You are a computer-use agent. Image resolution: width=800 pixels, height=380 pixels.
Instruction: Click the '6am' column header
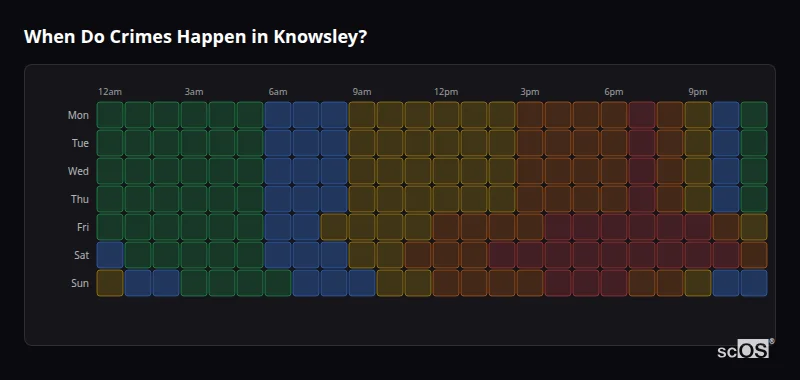click(278, 92)
